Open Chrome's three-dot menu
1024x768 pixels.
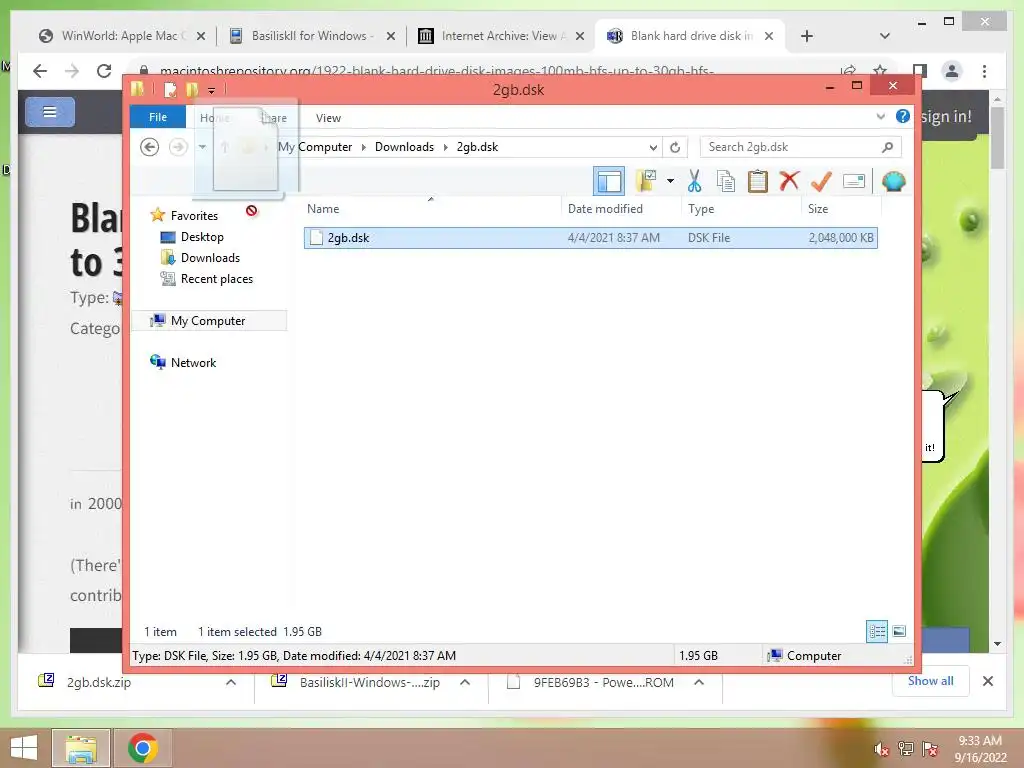pyautogui.click(x=984, y=71)
